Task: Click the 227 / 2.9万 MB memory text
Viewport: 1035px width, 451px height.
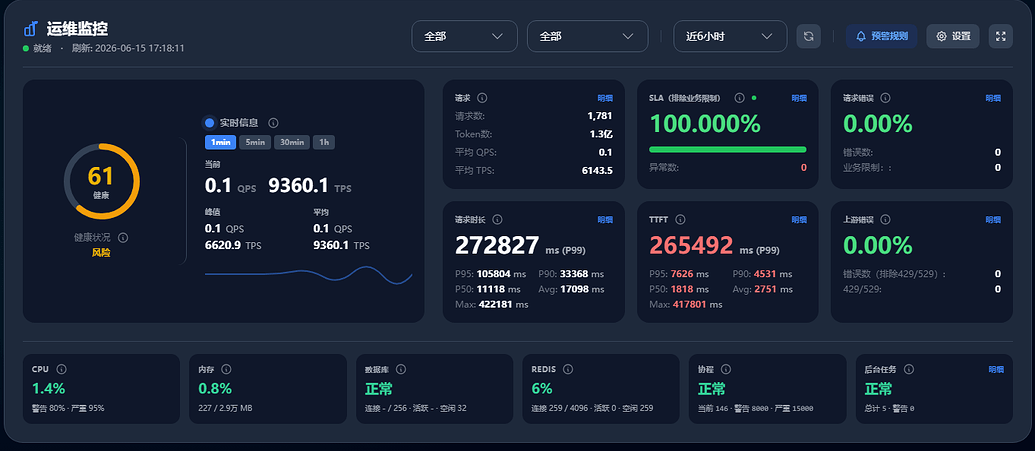Action: [x=225, y=408]
